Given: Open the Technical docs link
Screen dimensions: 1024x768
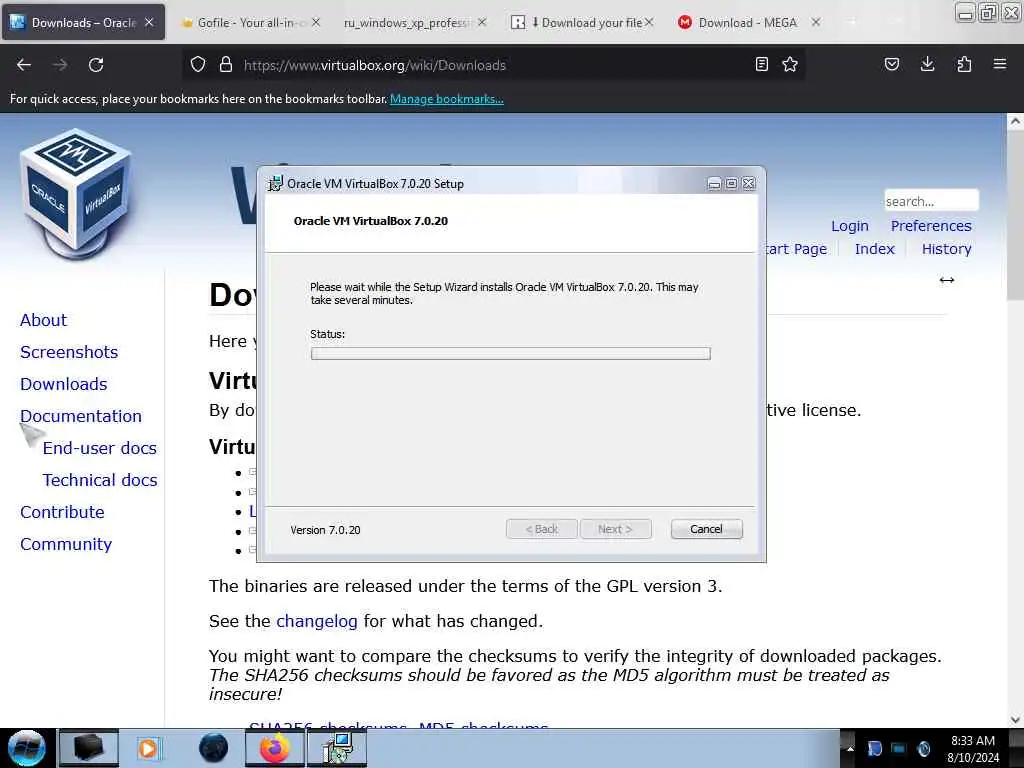Looking at the screenshot, I should coord(100,480).
